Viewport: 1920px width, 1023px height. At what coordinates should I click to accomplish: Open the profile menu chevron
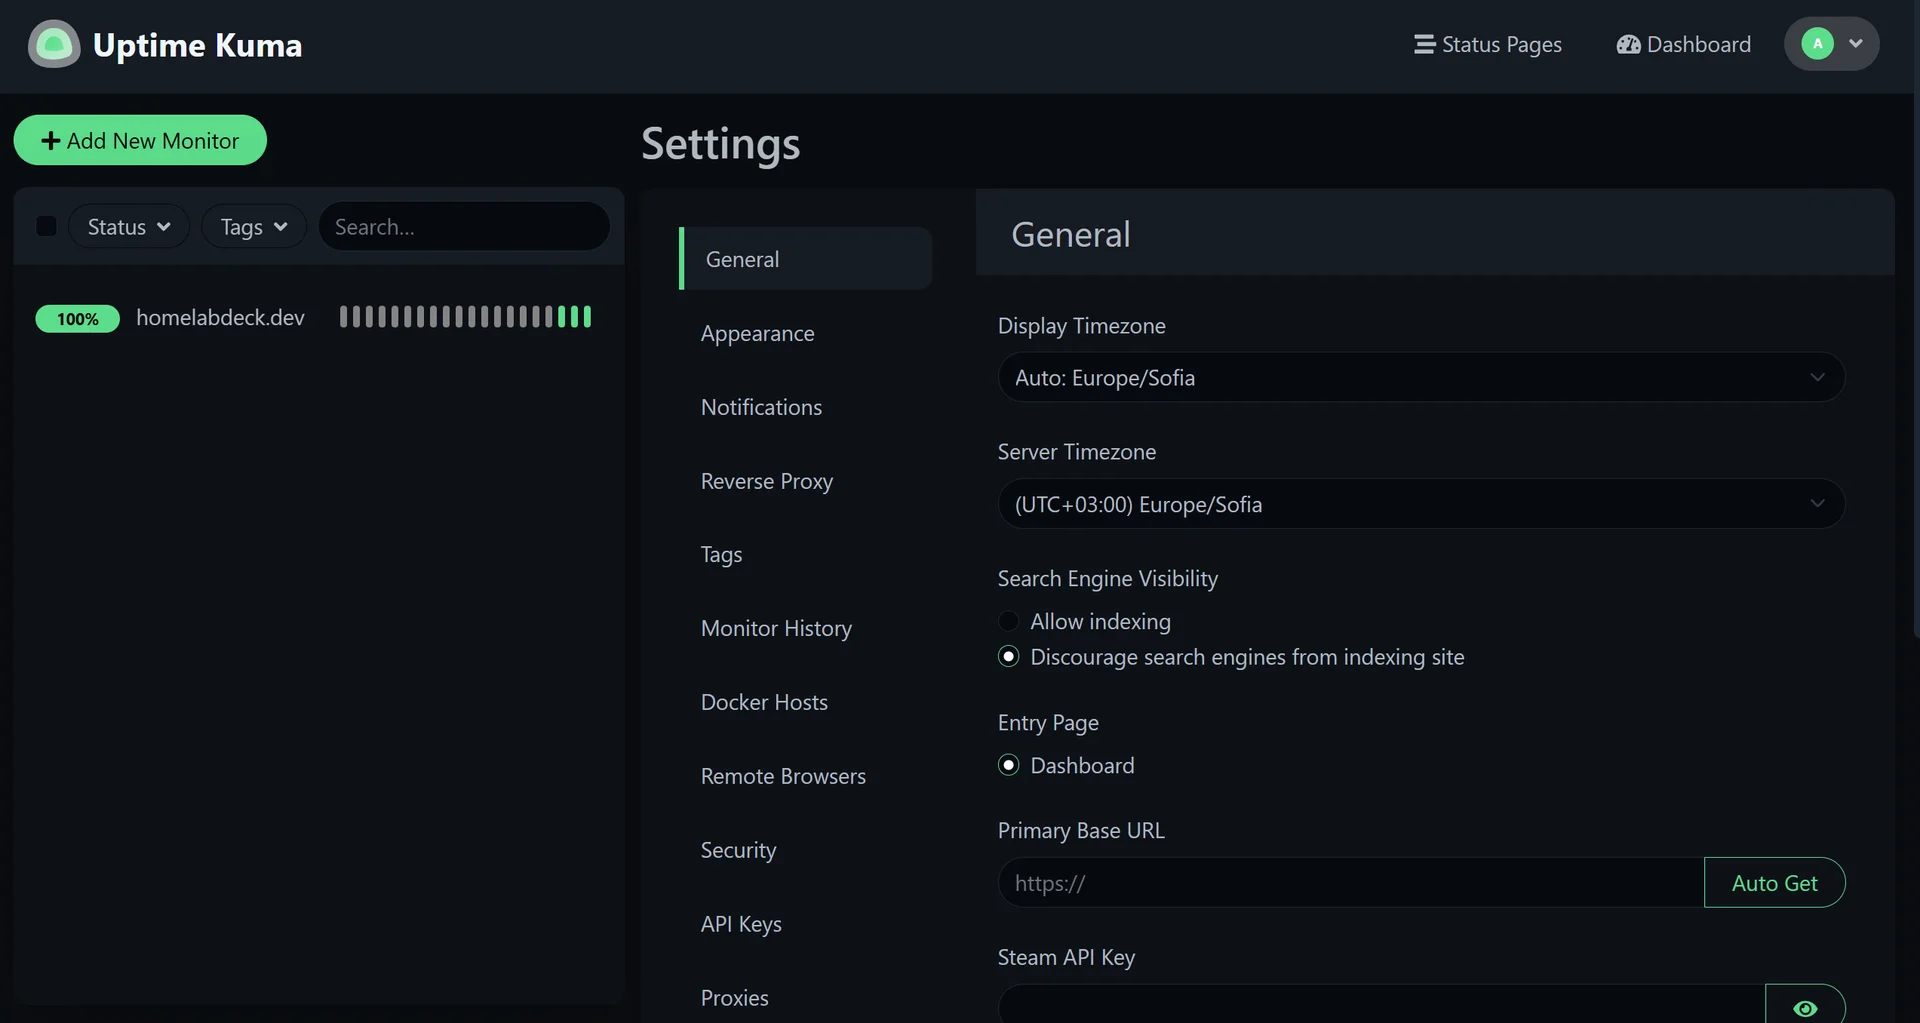pyautogui.click(x=1856, y=43)
